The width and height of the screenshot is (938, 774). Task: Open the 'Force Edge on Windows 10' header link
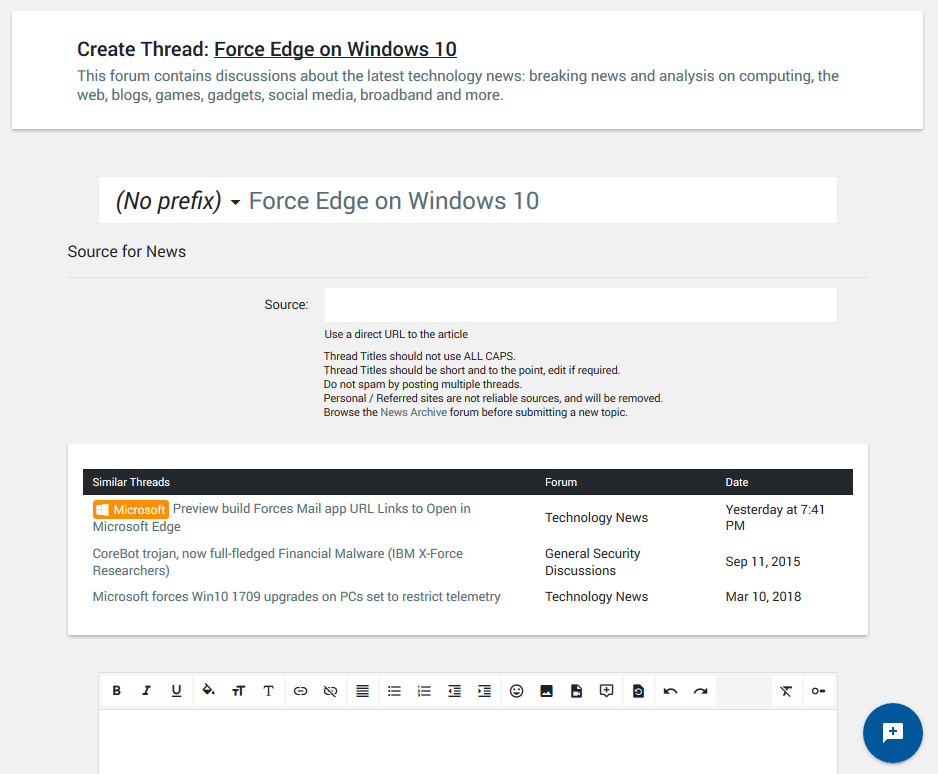coord(336,49)
